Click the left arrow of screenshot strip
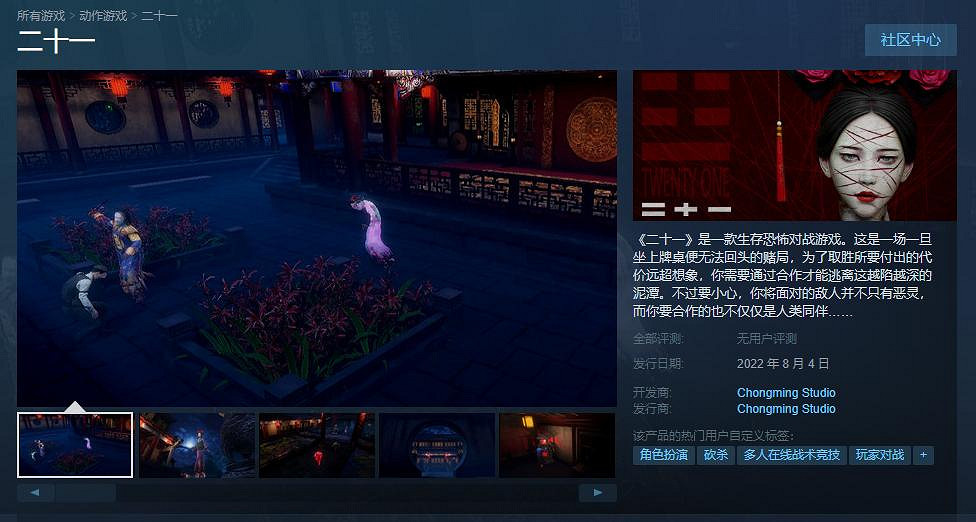Screen dimensions: 976x522 [x=35, y=493]
